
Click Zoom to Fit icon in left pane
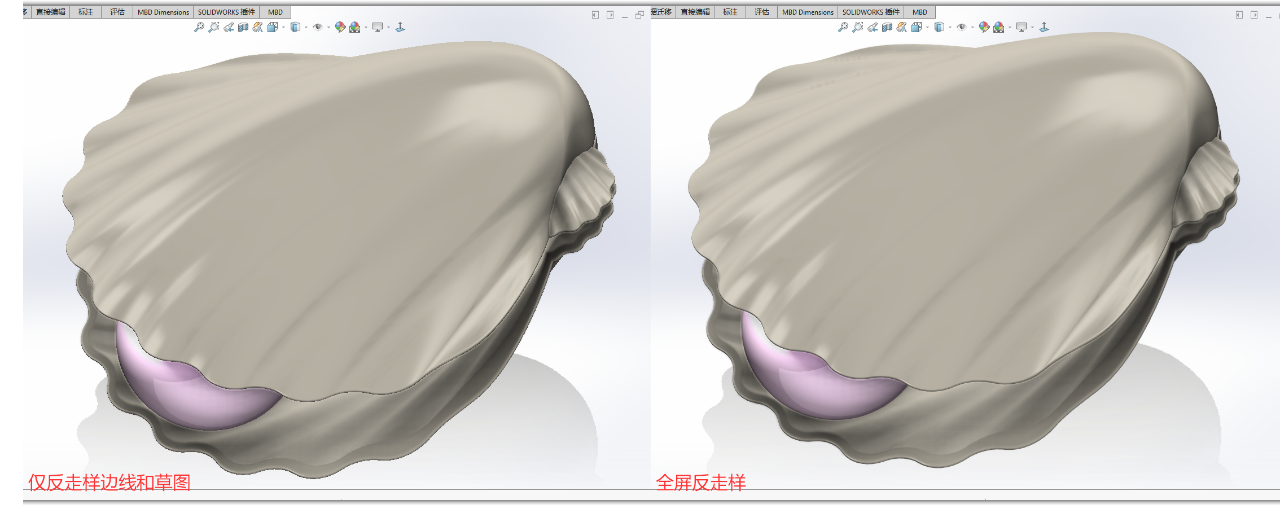coord(199,27)
